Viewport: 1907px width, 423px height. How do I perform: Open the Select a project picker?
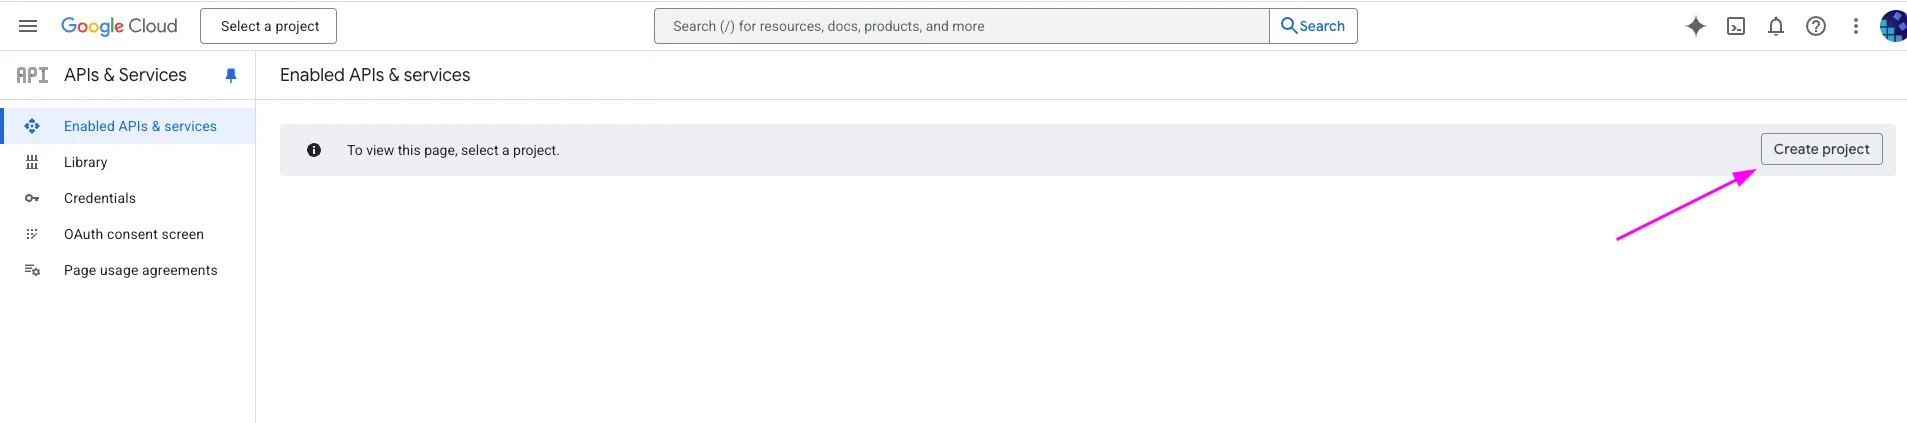(269, 26)
